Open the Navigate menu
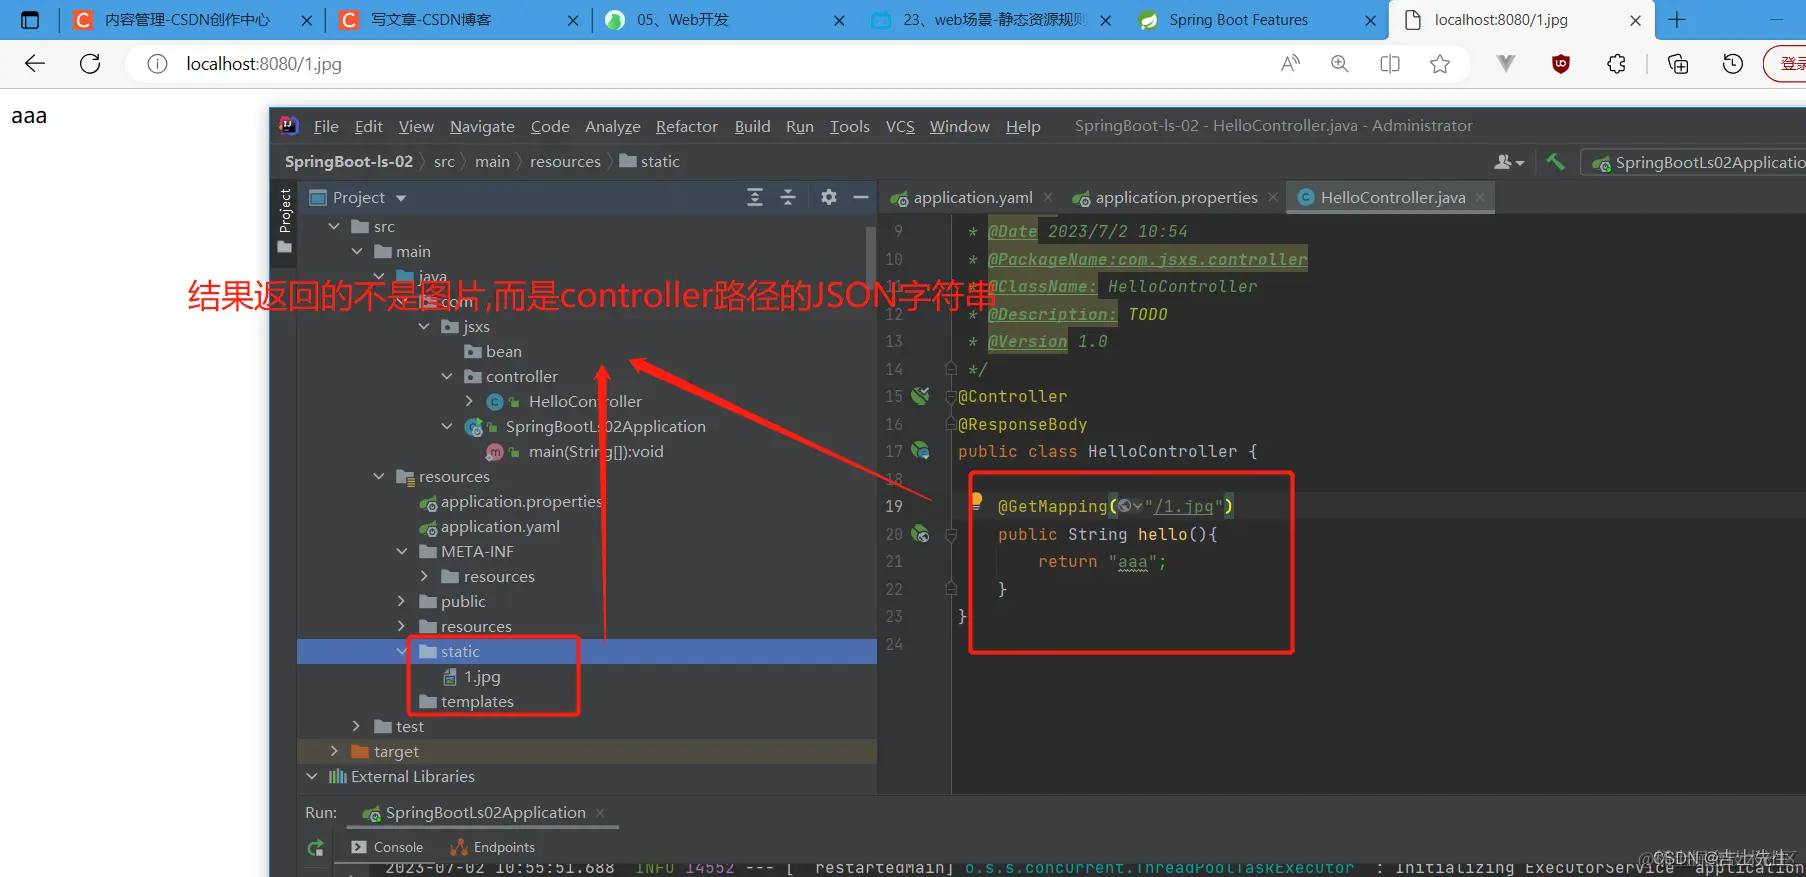 tap(482, 126)
